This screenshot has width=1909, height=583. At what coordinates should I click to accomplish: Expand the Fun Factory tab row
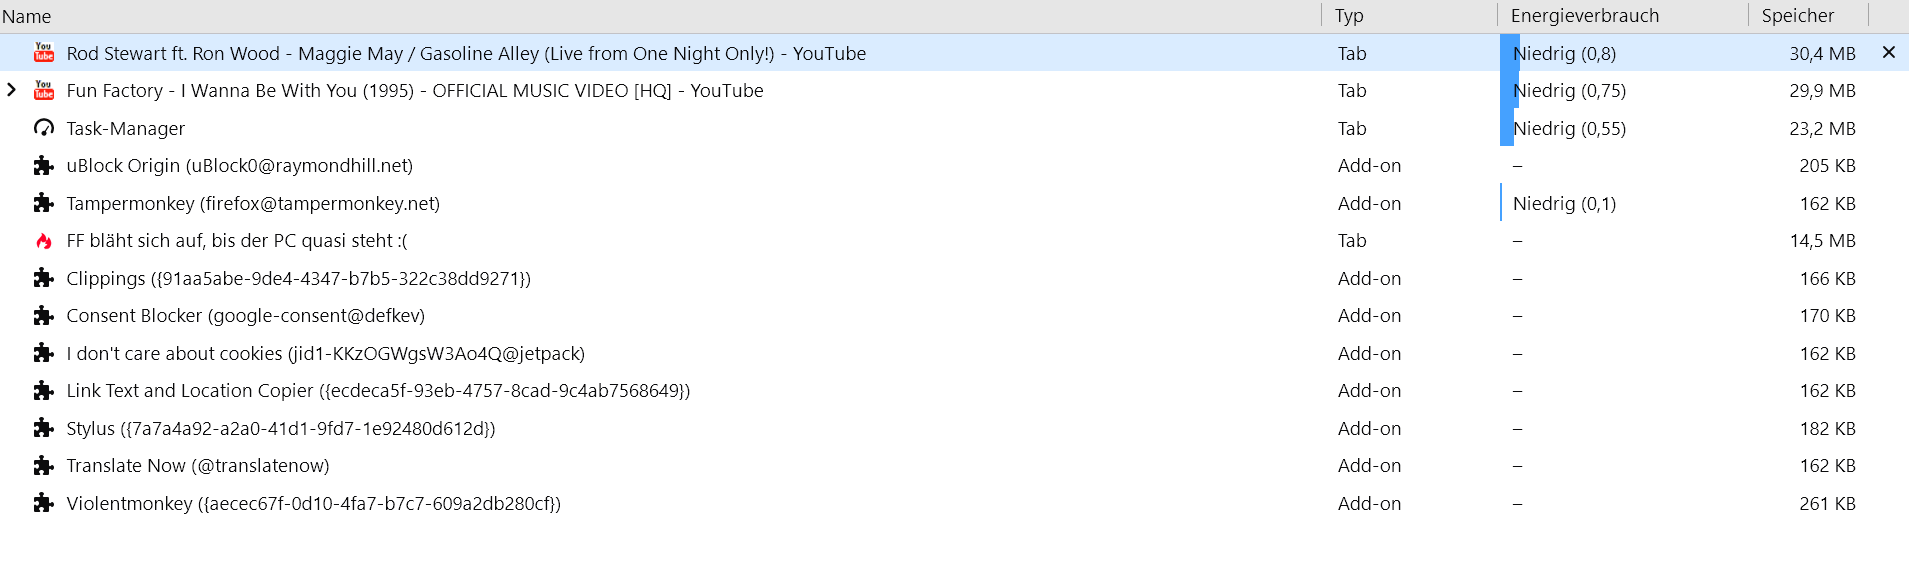point(12,90)
